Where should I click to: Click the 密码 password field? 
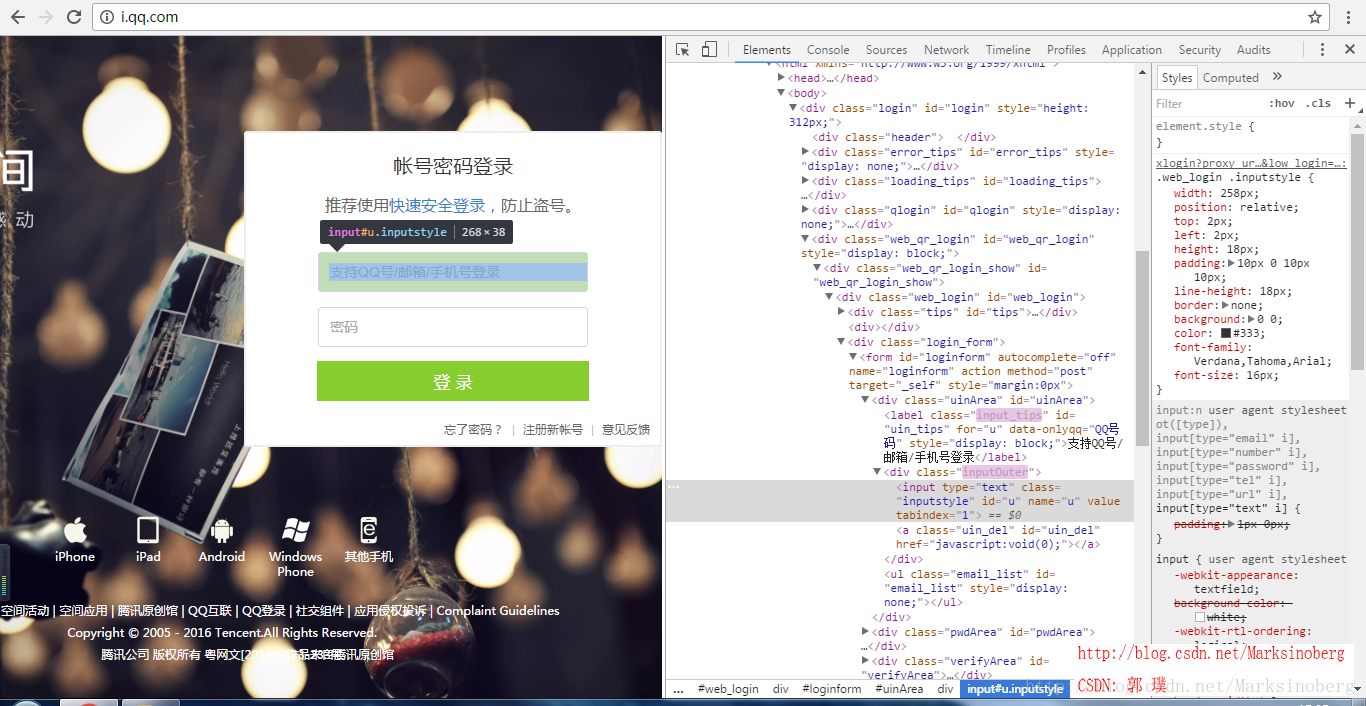(453, 327)
